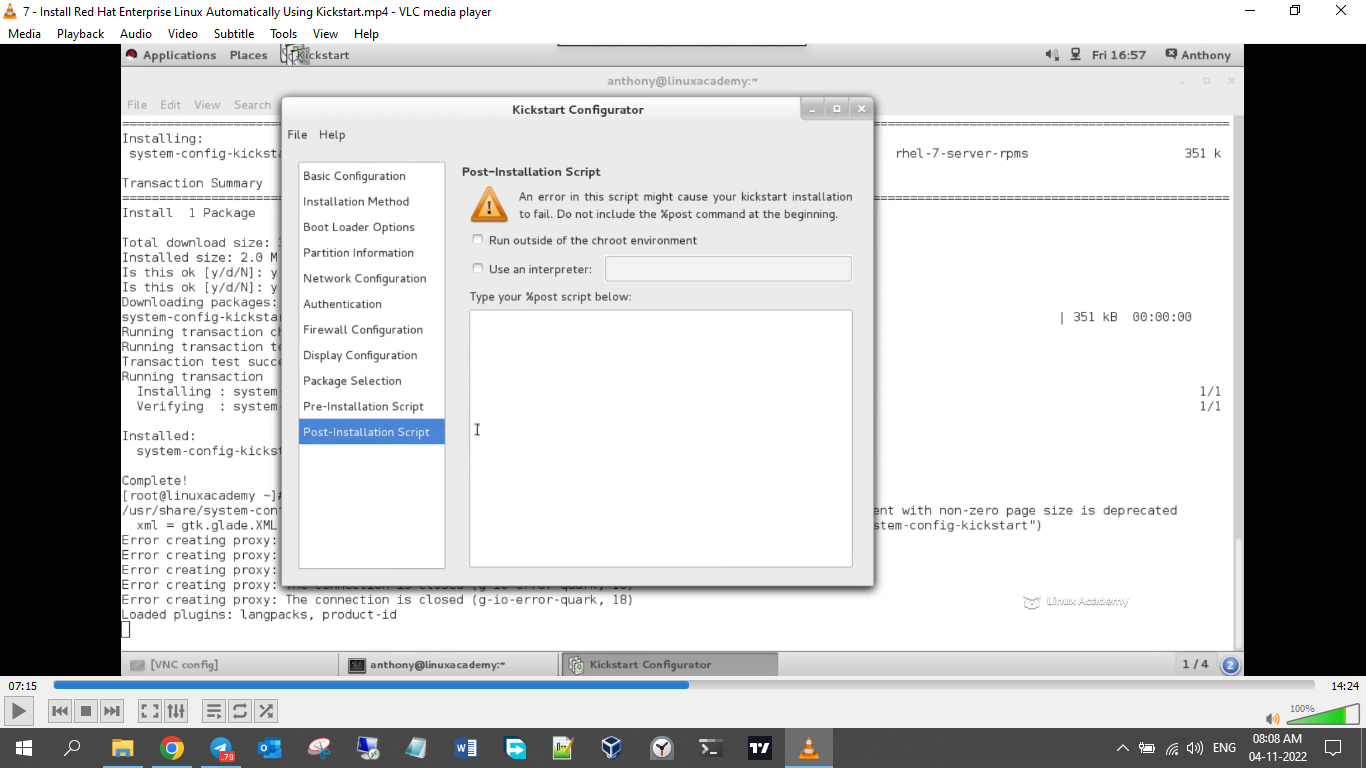Open the Fri 16:57 clock calendar
This screenshot has width=1366, height=768.
point(1119,55)
